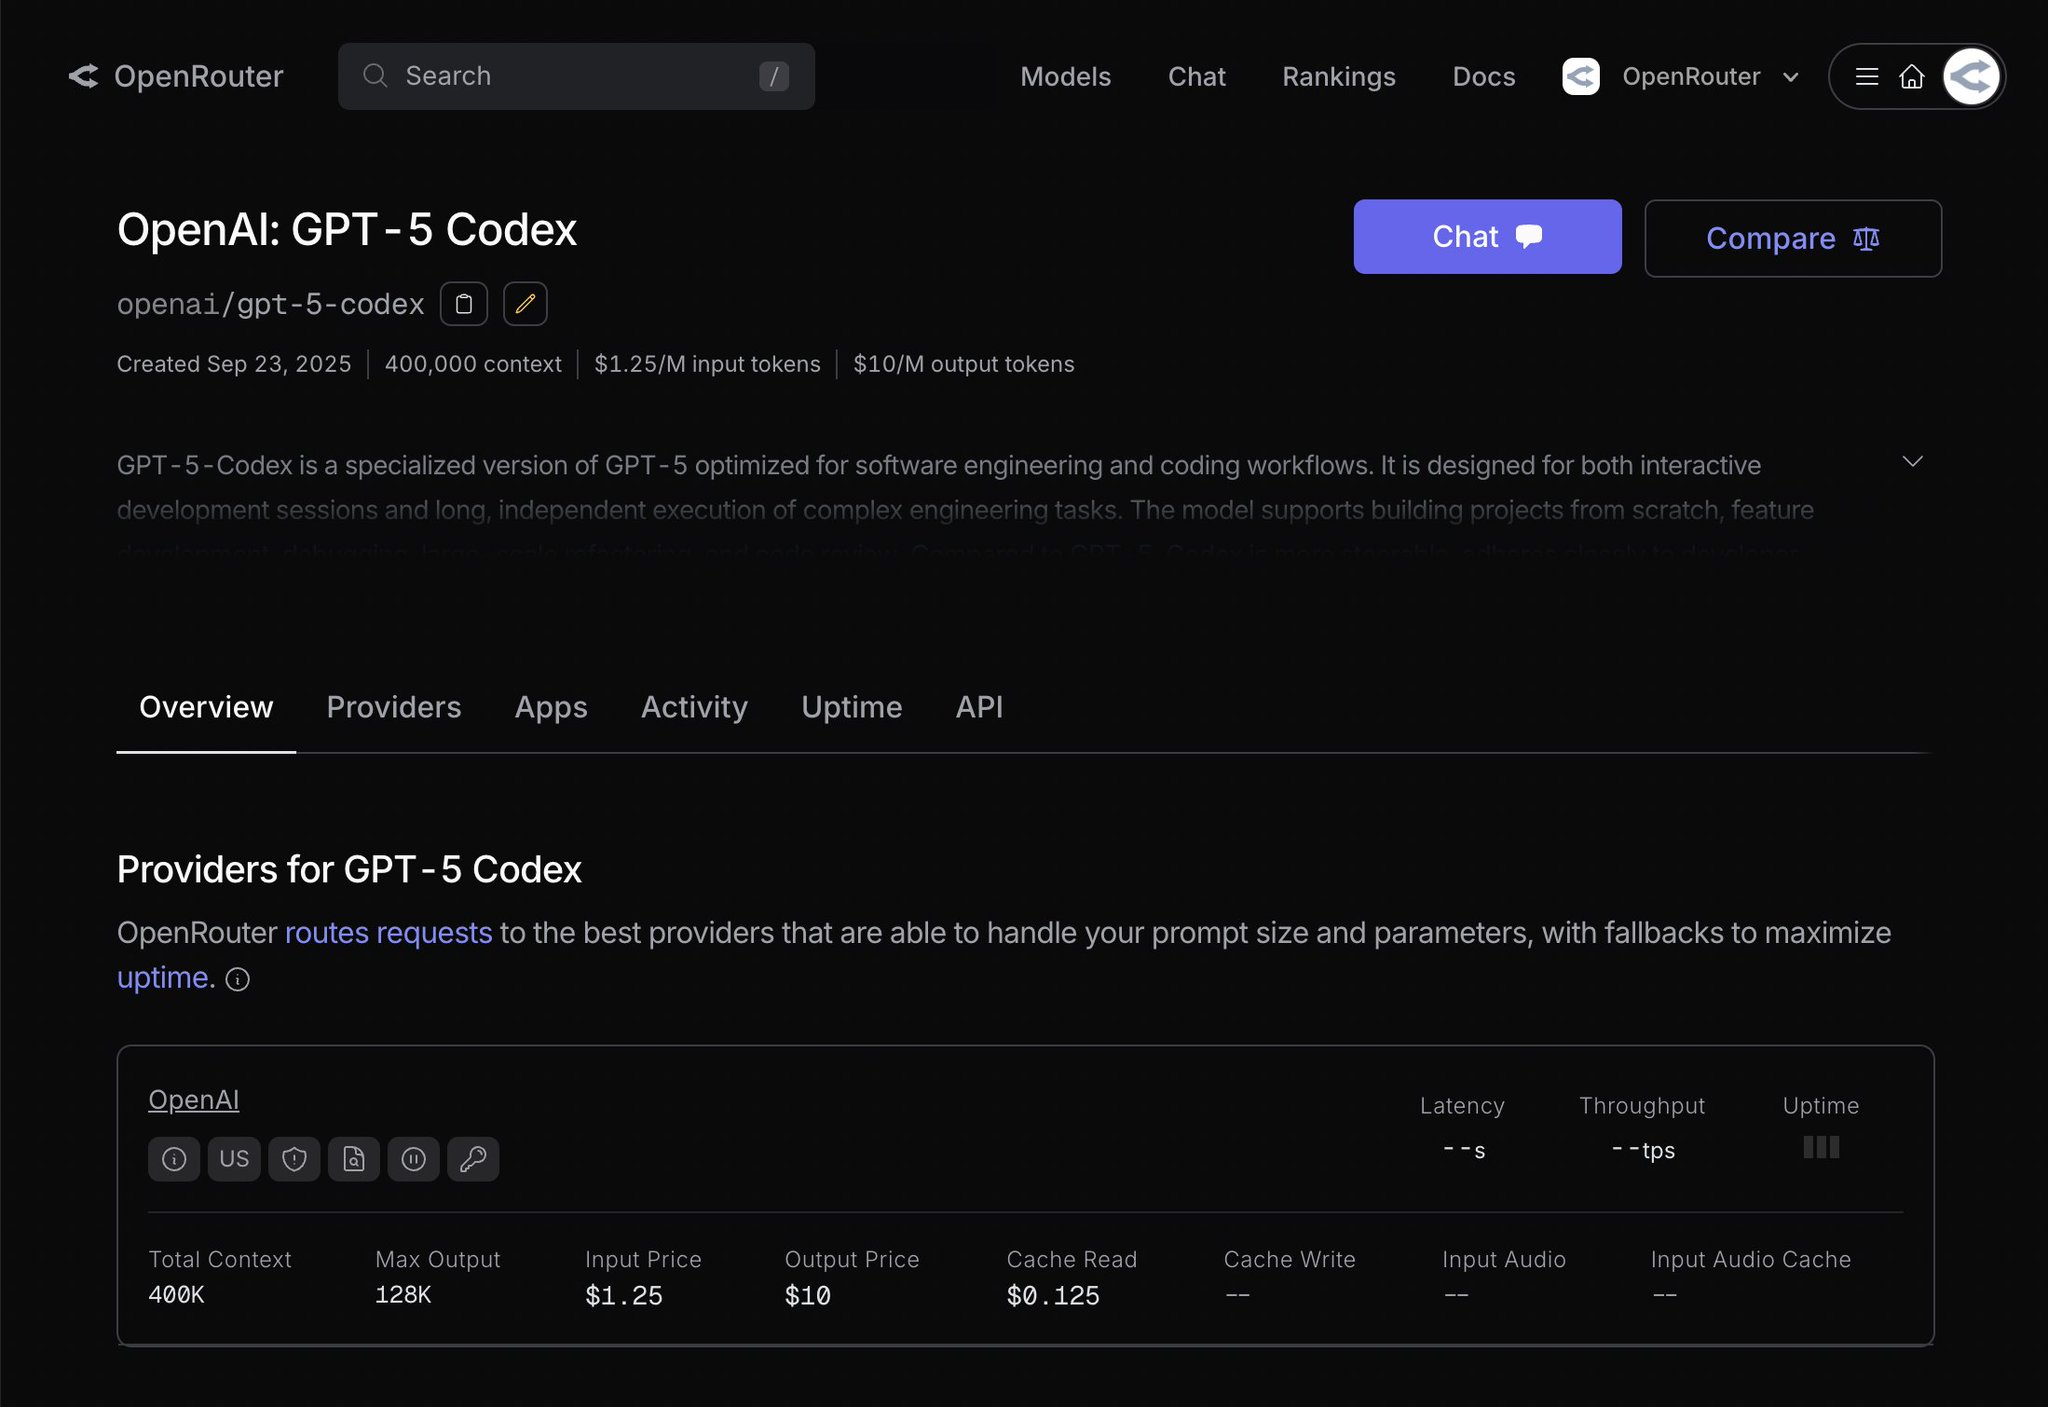Click the info icon next to uptime
Image resolution: width=2048 pixels, height=1407 pixels.
[x=238, y=979]
